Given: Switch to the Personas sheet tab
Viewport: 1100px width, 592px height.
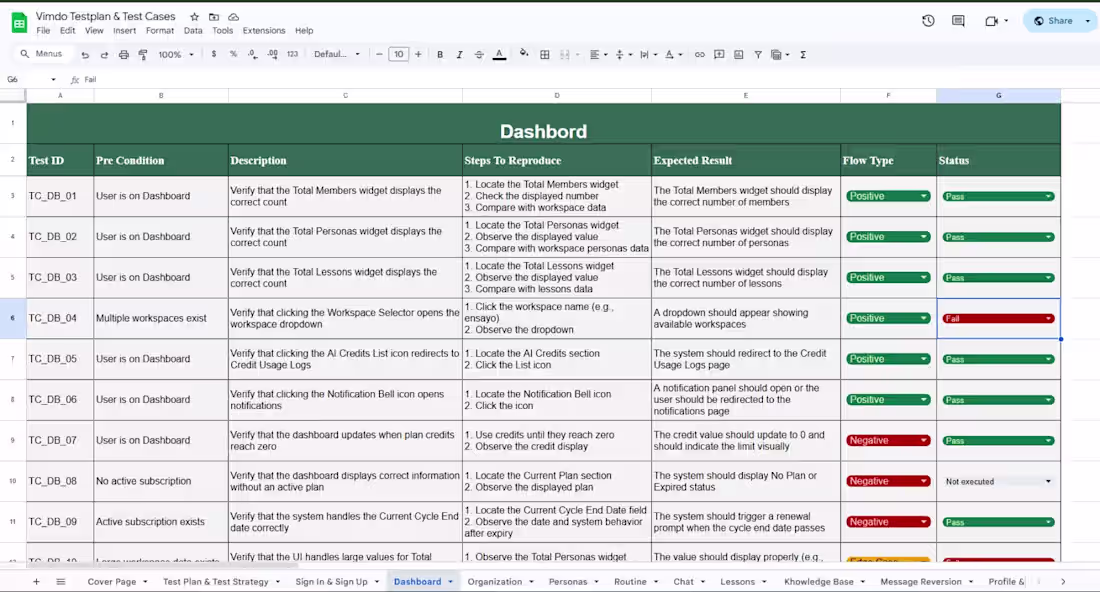Looking at the screenshot, I should pyautogui.click(x=568, y=581).
